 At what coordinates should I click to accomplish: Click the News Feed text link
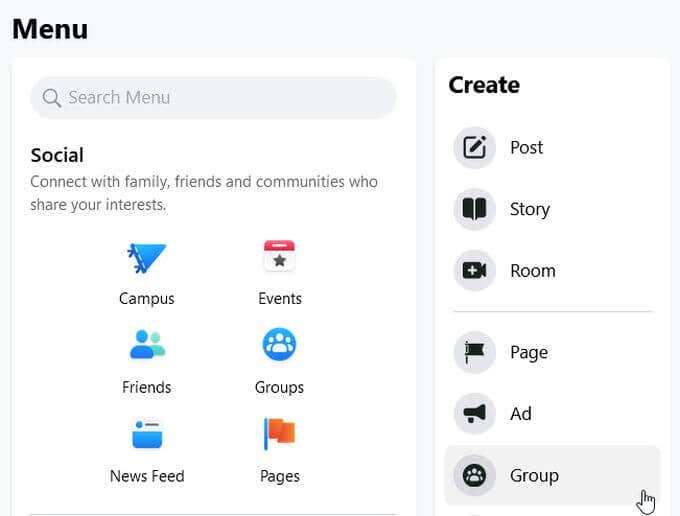tap(147, 476)
